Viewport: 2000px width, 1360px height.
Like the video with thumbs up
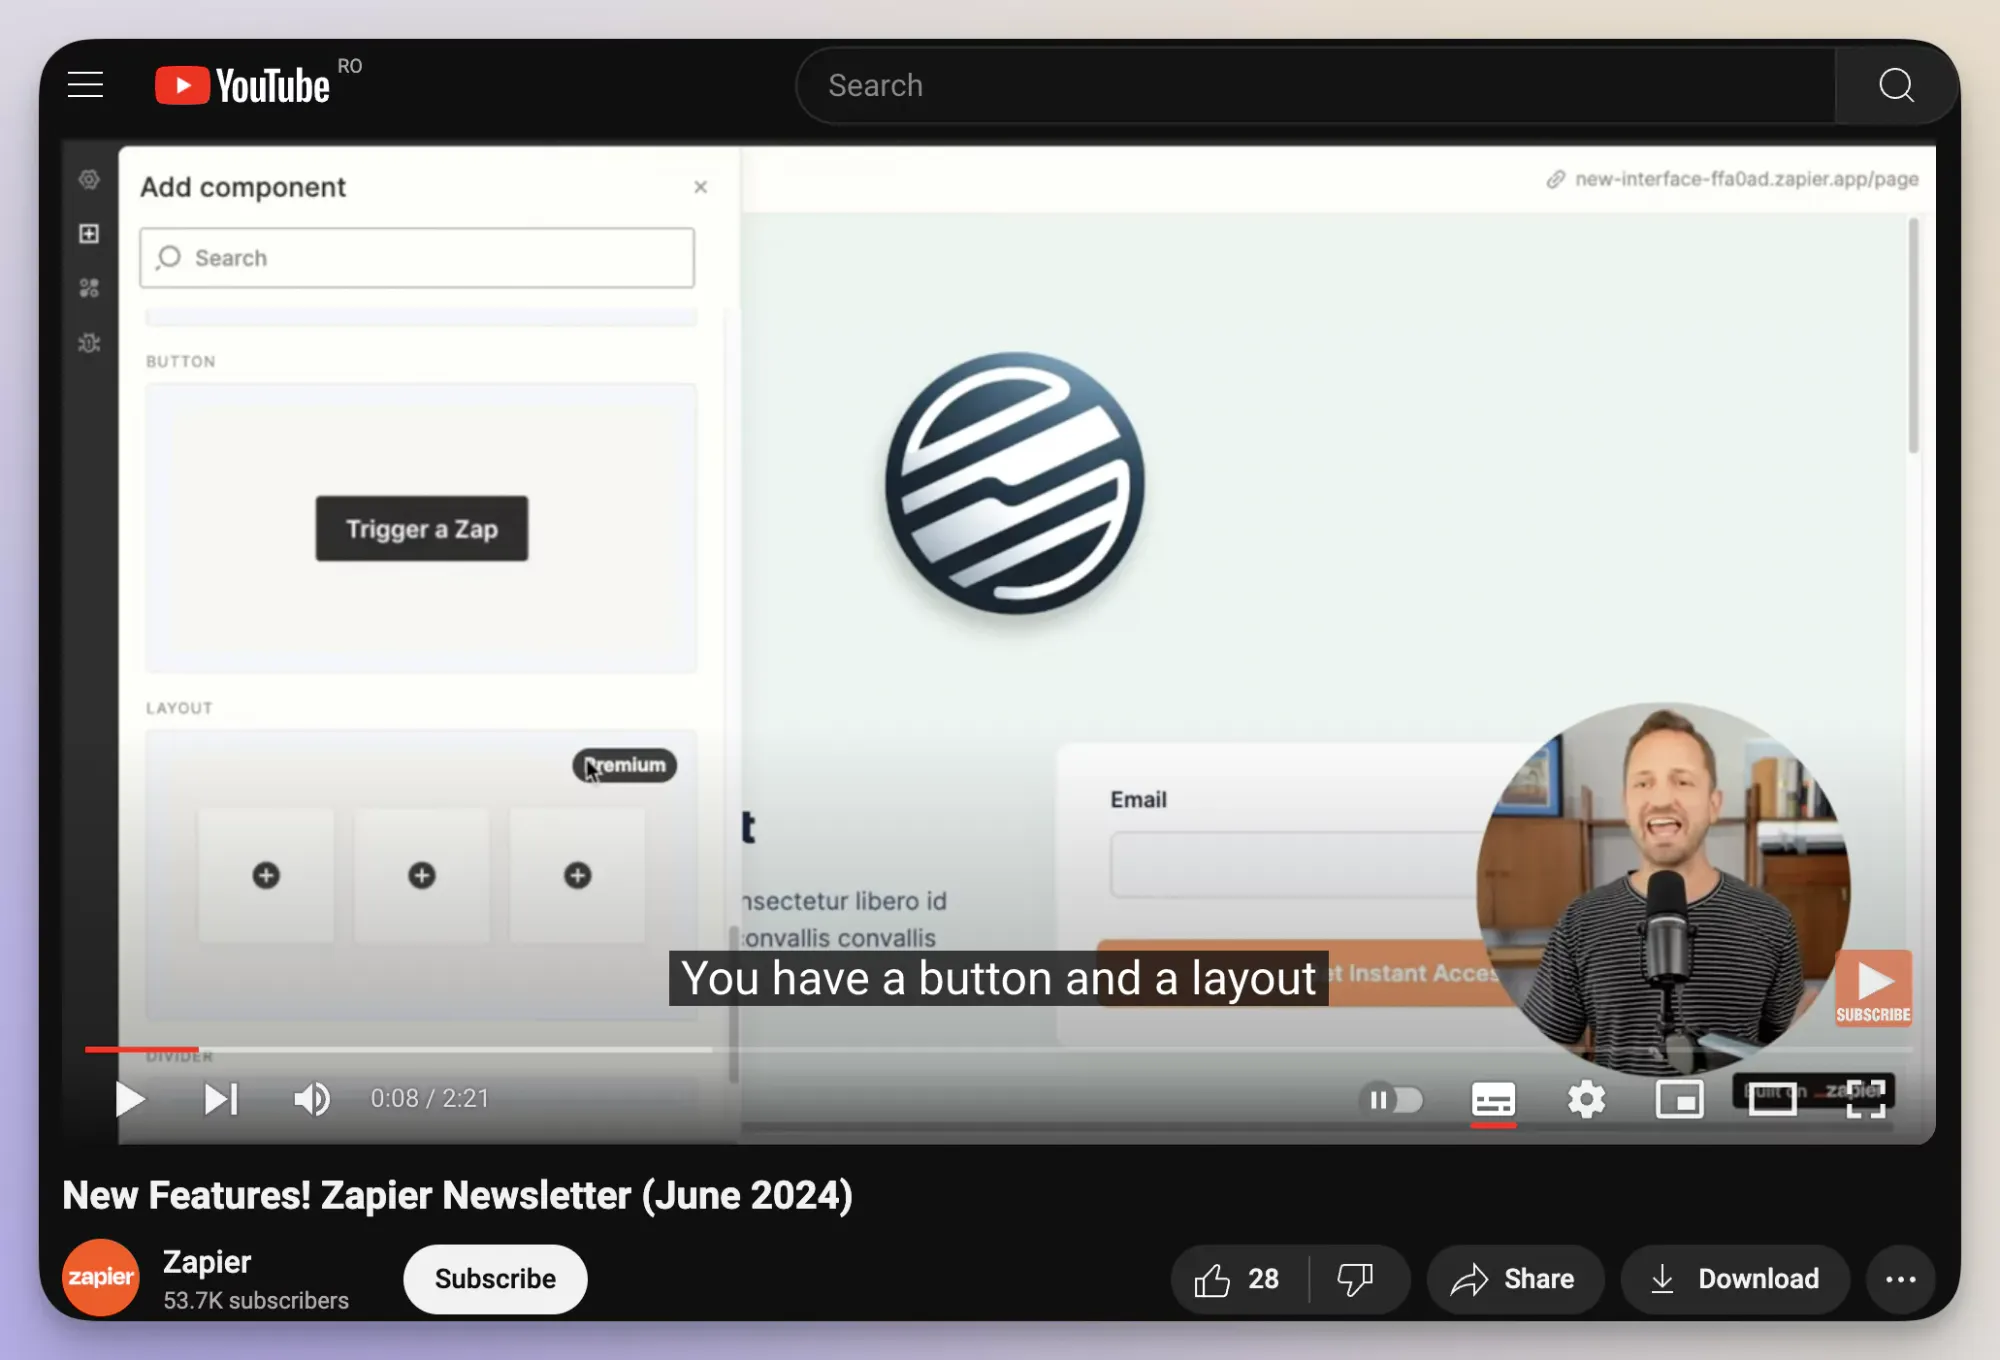click(1238, 1279)
